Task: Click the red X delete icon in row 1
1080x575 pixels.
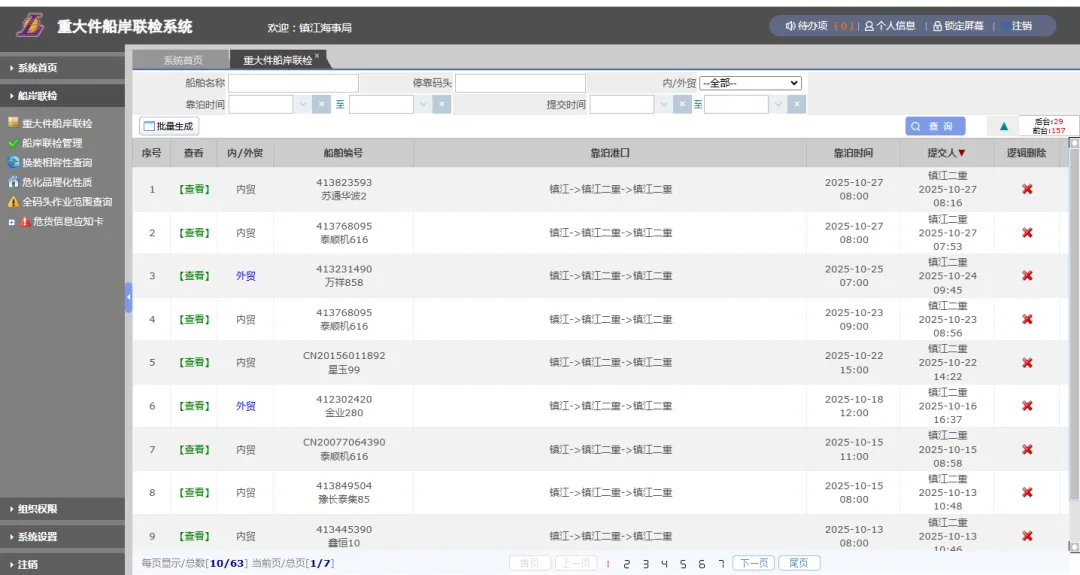Action: click(x=1026, y=189)
